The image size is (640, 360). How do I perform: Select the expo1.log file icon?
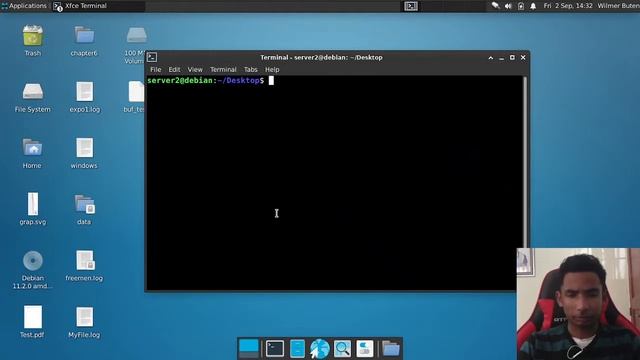click(x=84, y=91)
